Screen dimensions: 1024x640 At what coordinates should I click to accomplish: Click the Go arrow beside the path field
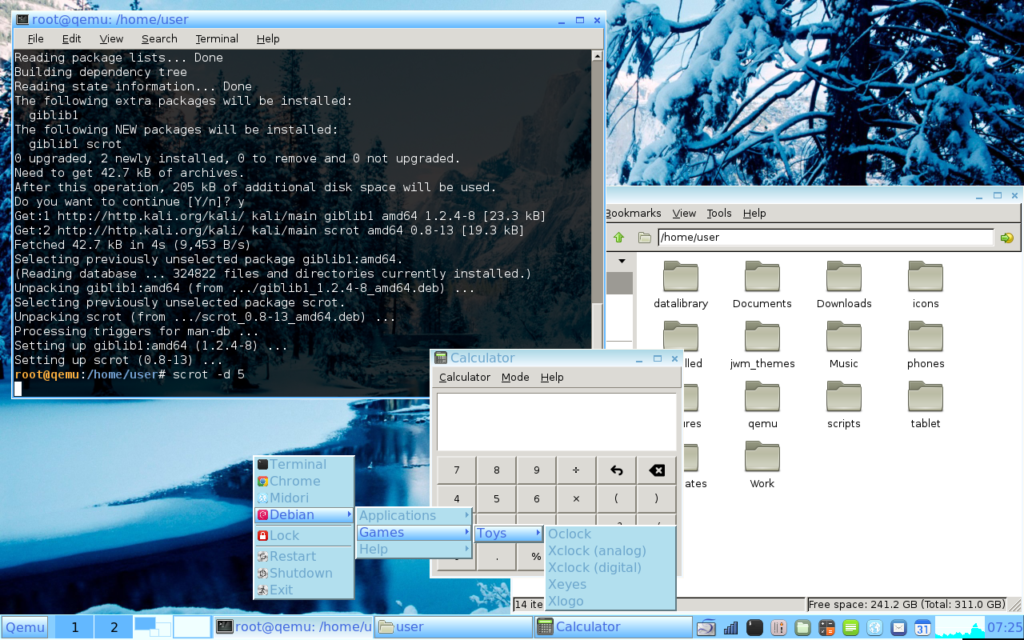pyautogui.click(x=1006, y=237)
